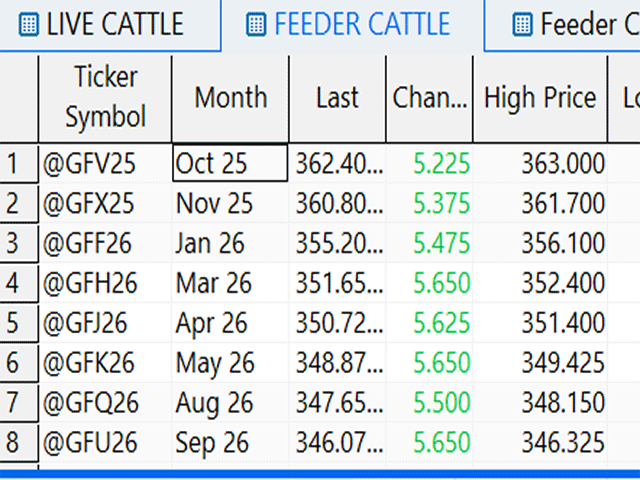Sort by the Month column header
Image resolution: width=640 pixels, height=480 pixels.
[x=230, y=97]
